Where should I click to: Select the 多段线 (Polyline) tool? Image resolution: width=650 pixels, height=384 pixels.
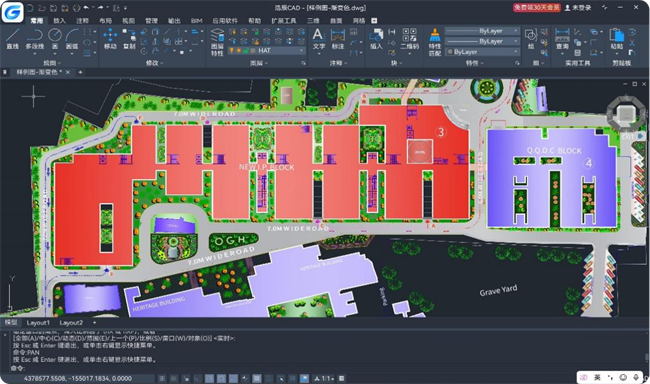pyautogui.click(x=34, y=39)
